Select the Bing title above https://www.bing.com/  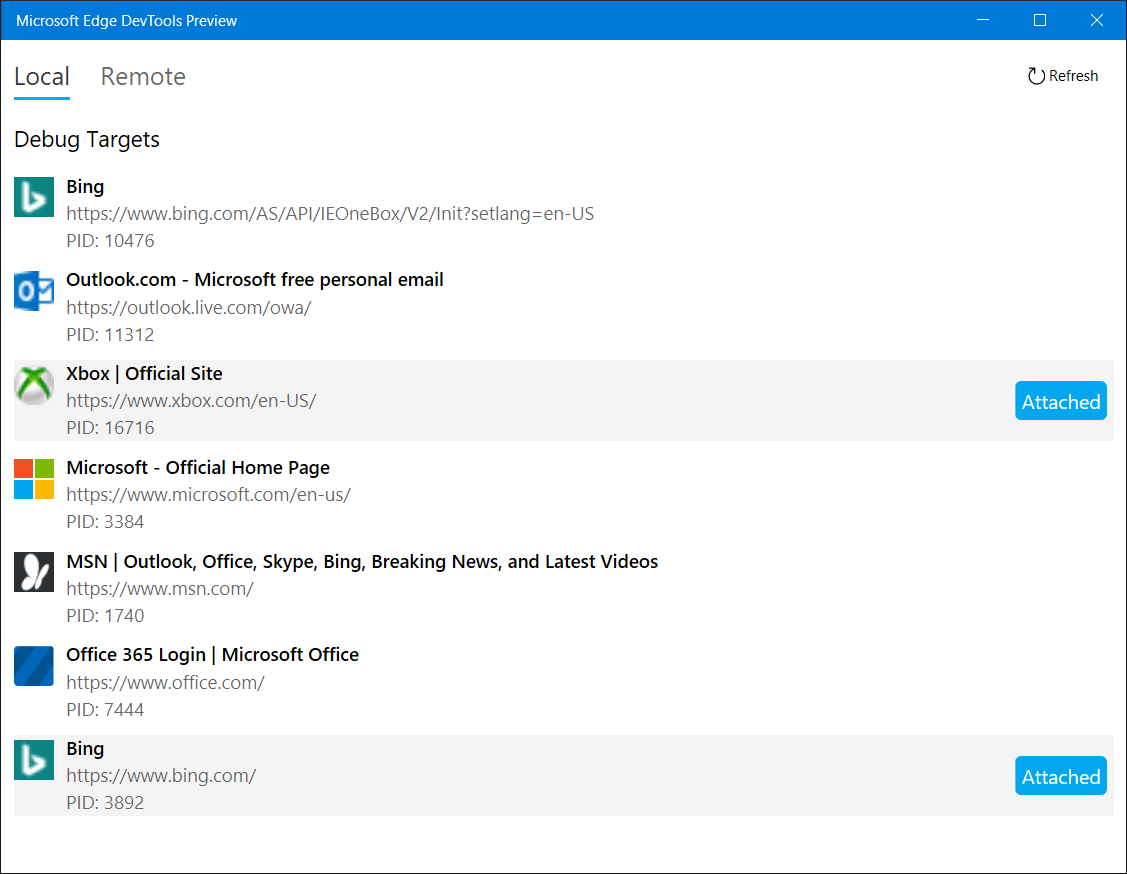(x=85, y=749)
